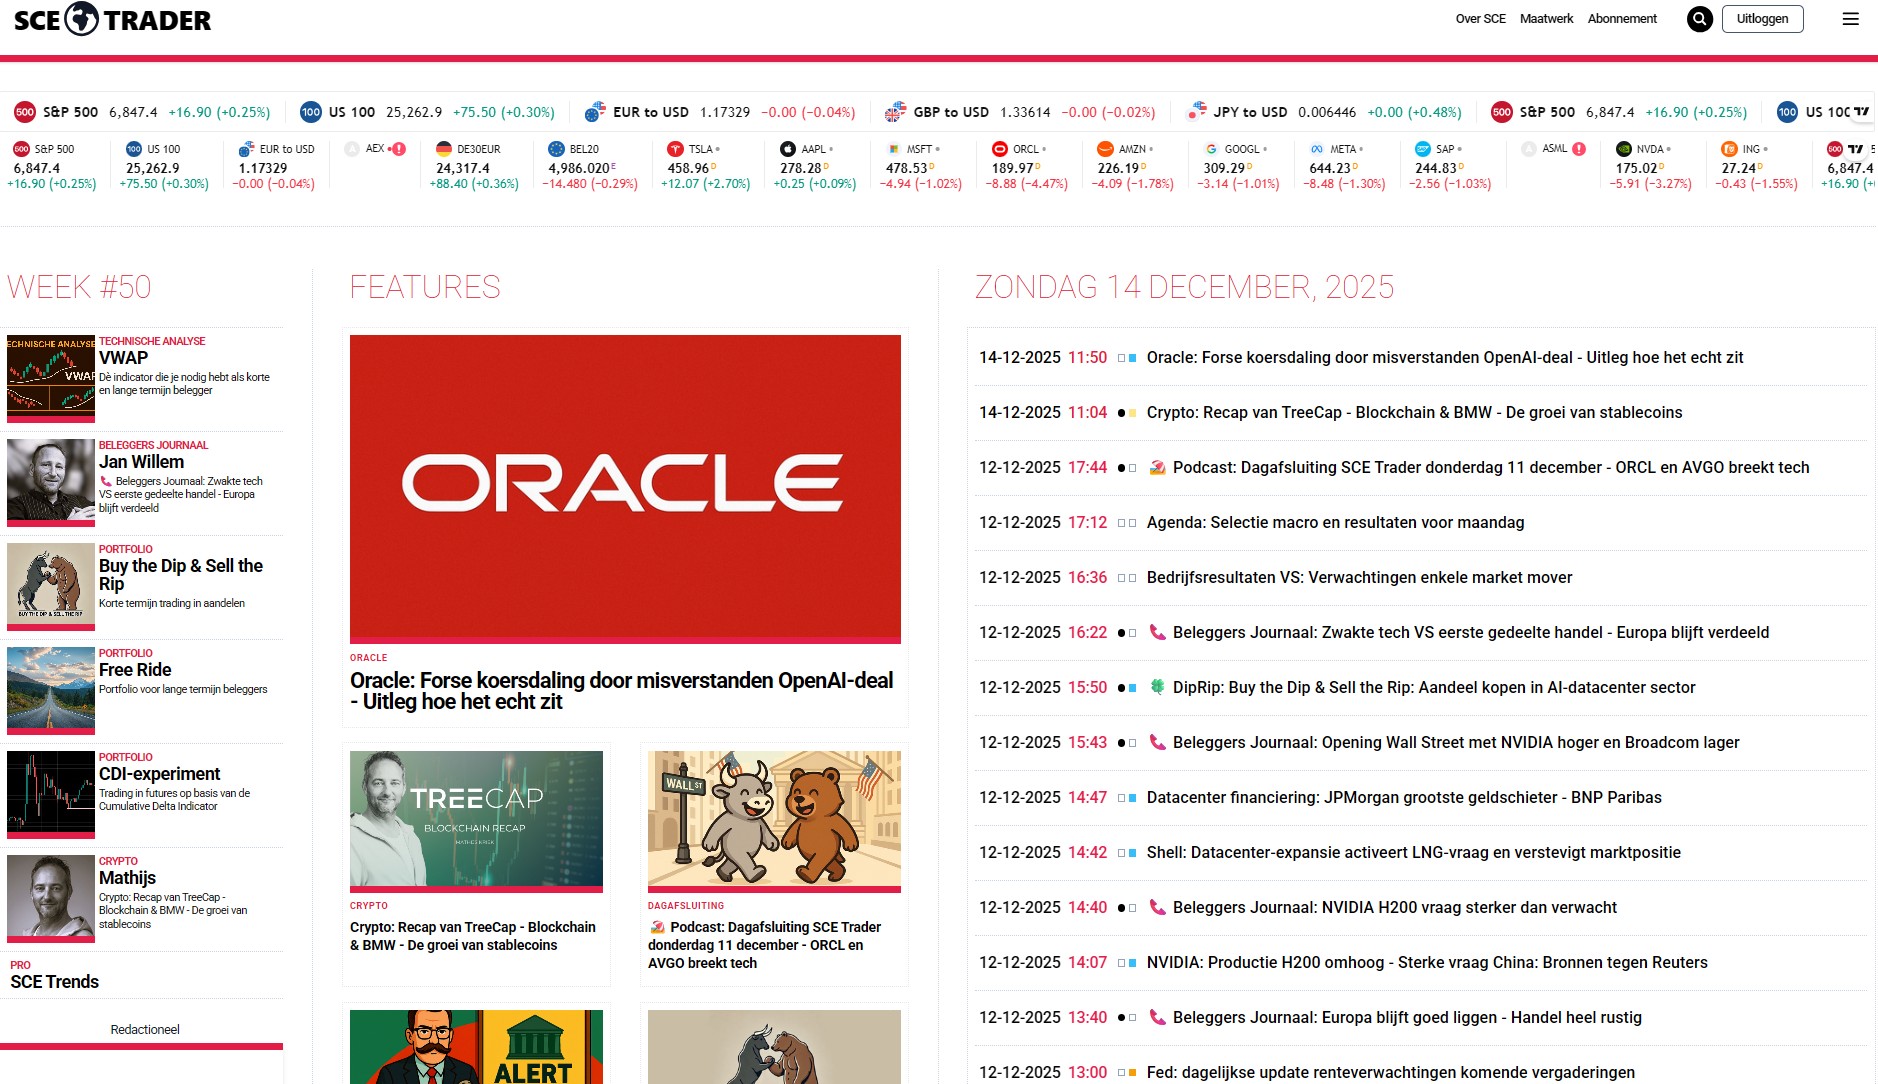Viewport: 1878px width, 1084px height.
Task: Click the phone icon in the 15:43 news row
Action: click(x=1157, y=742)
